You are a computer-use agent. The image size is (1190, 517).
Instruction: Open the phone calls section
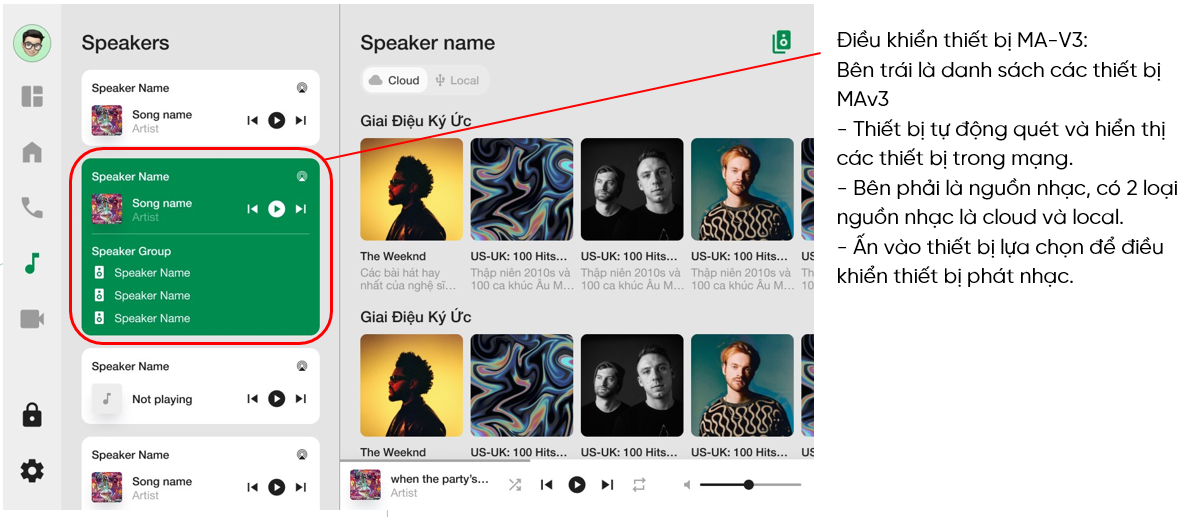tap(32, 207)
